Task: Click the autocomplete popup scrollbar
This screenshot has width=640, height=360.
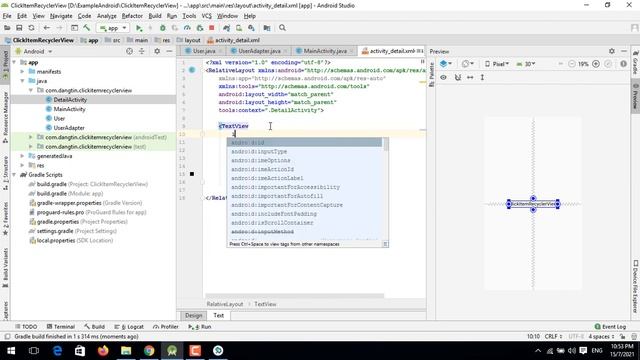Action: tap(386, 144)
